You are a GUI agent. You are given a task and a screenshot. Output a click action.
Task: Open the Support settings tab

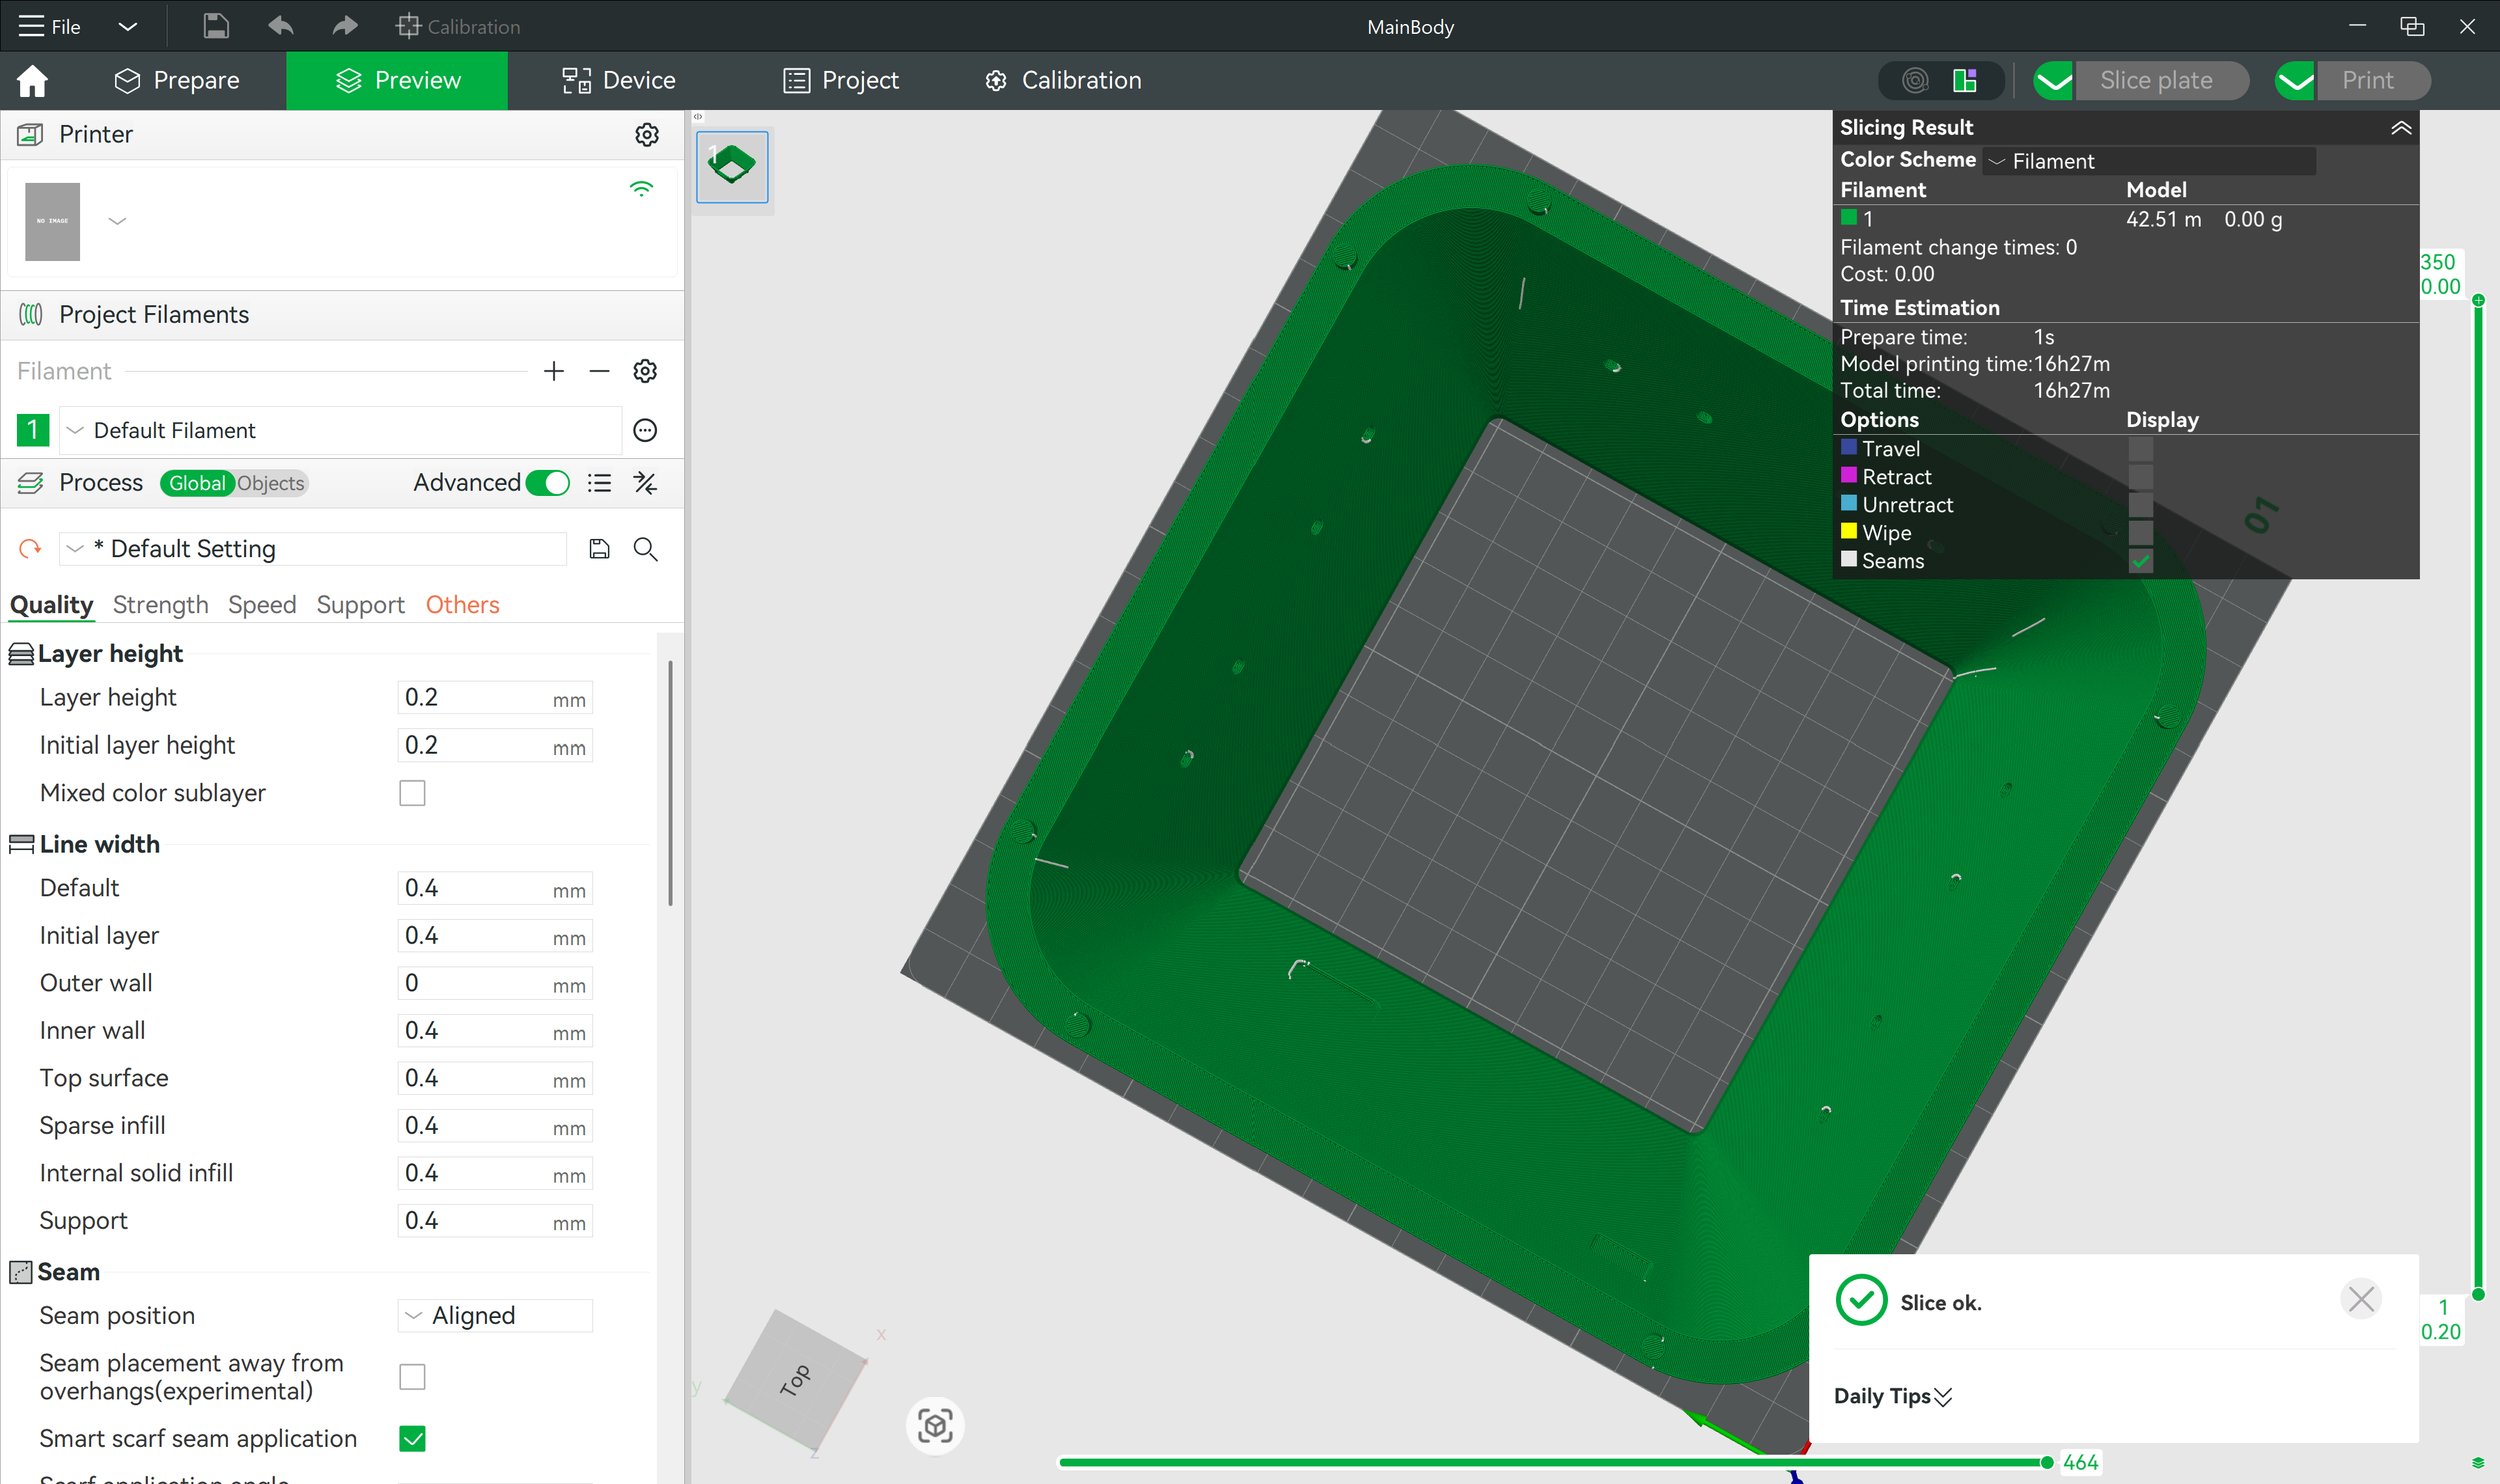[x=360, y=604]
